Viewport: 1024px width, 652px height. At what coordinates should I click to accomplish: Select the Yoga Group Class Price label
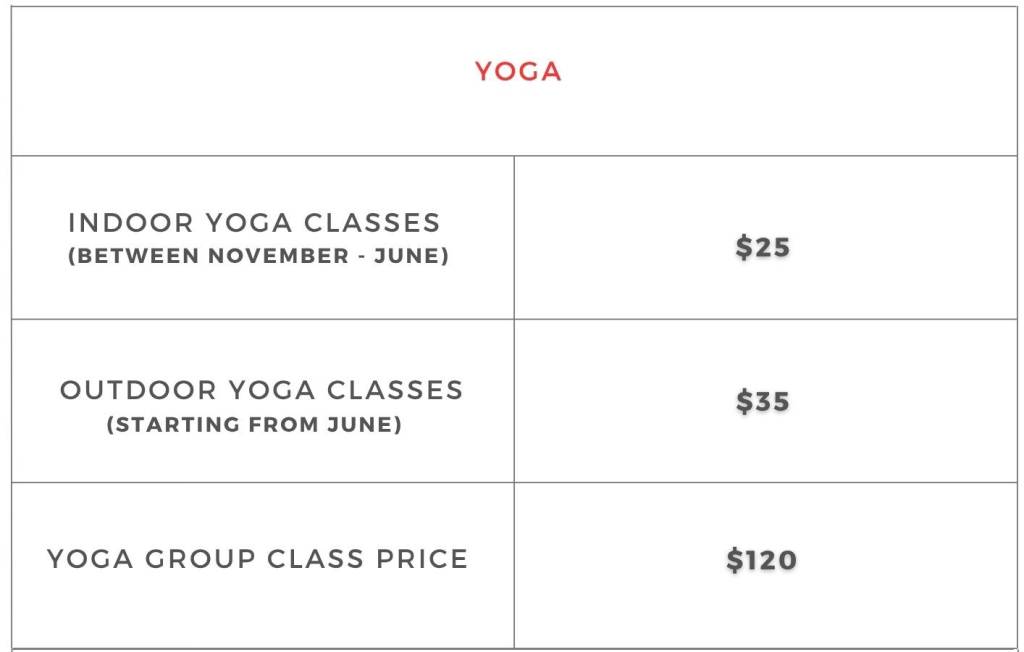[x=258, y=559]
